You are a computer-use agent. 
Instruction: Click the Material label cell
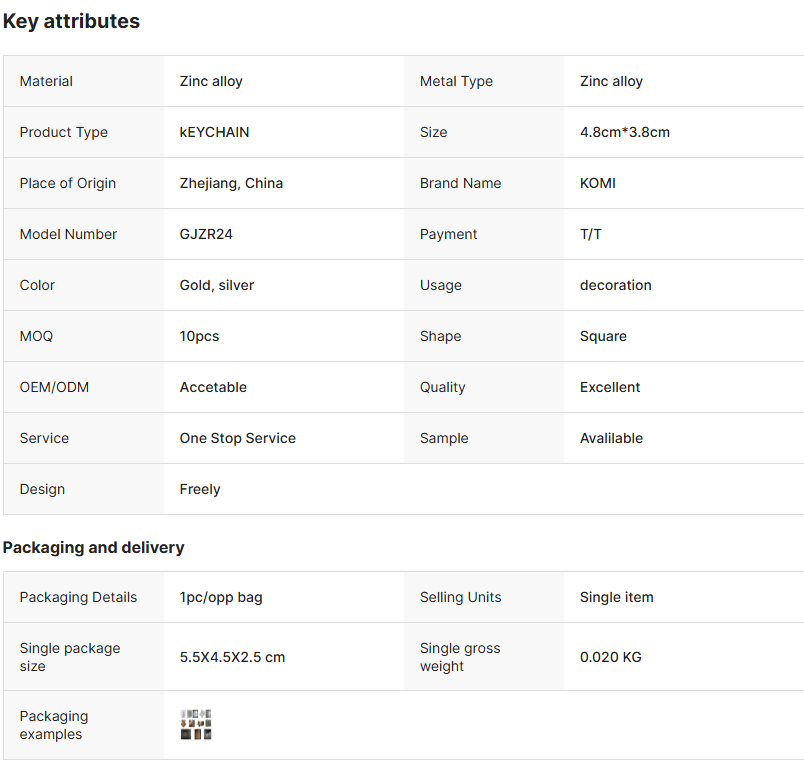(84, 81)
